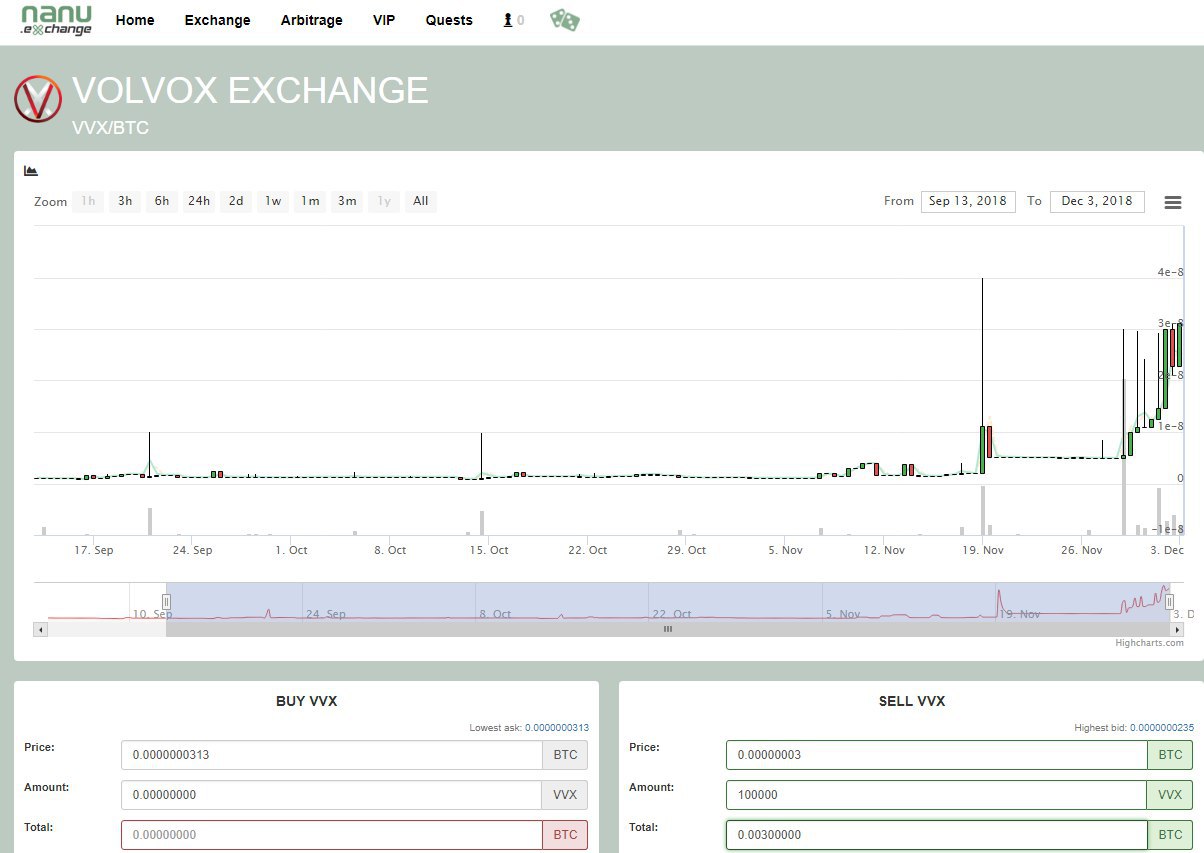Set chart zoom to 1w
Screen dimensions: 1204x853
tap(273, 201)
